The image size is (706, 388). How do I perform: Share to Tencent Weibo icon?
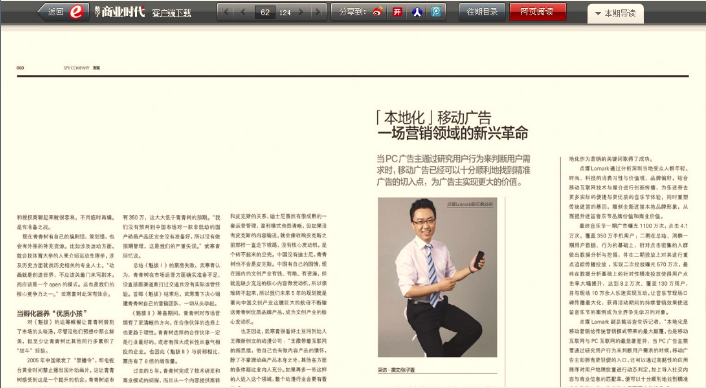coord(436,12)
